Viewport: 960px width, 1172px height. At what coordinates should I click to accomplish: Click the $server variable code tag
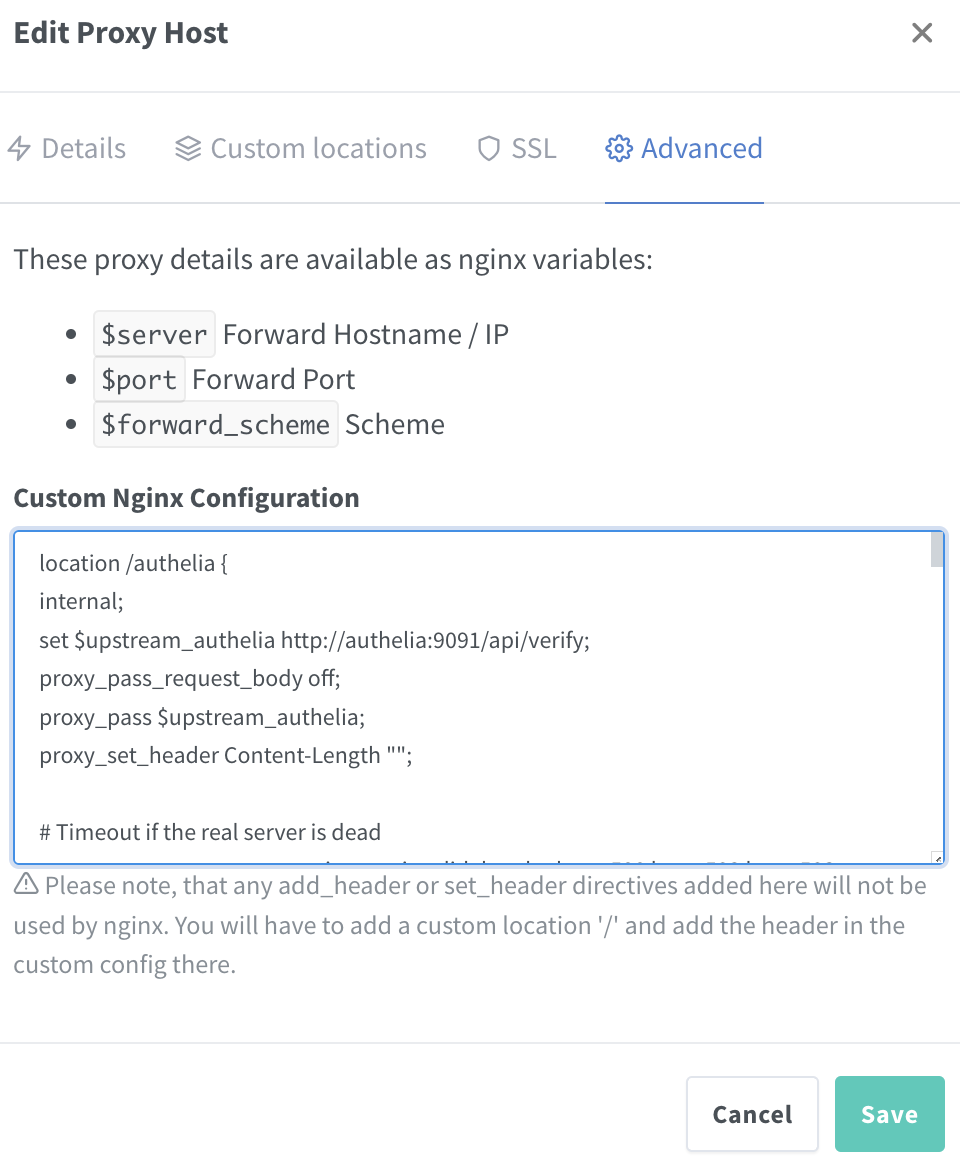tap(154, 334)
